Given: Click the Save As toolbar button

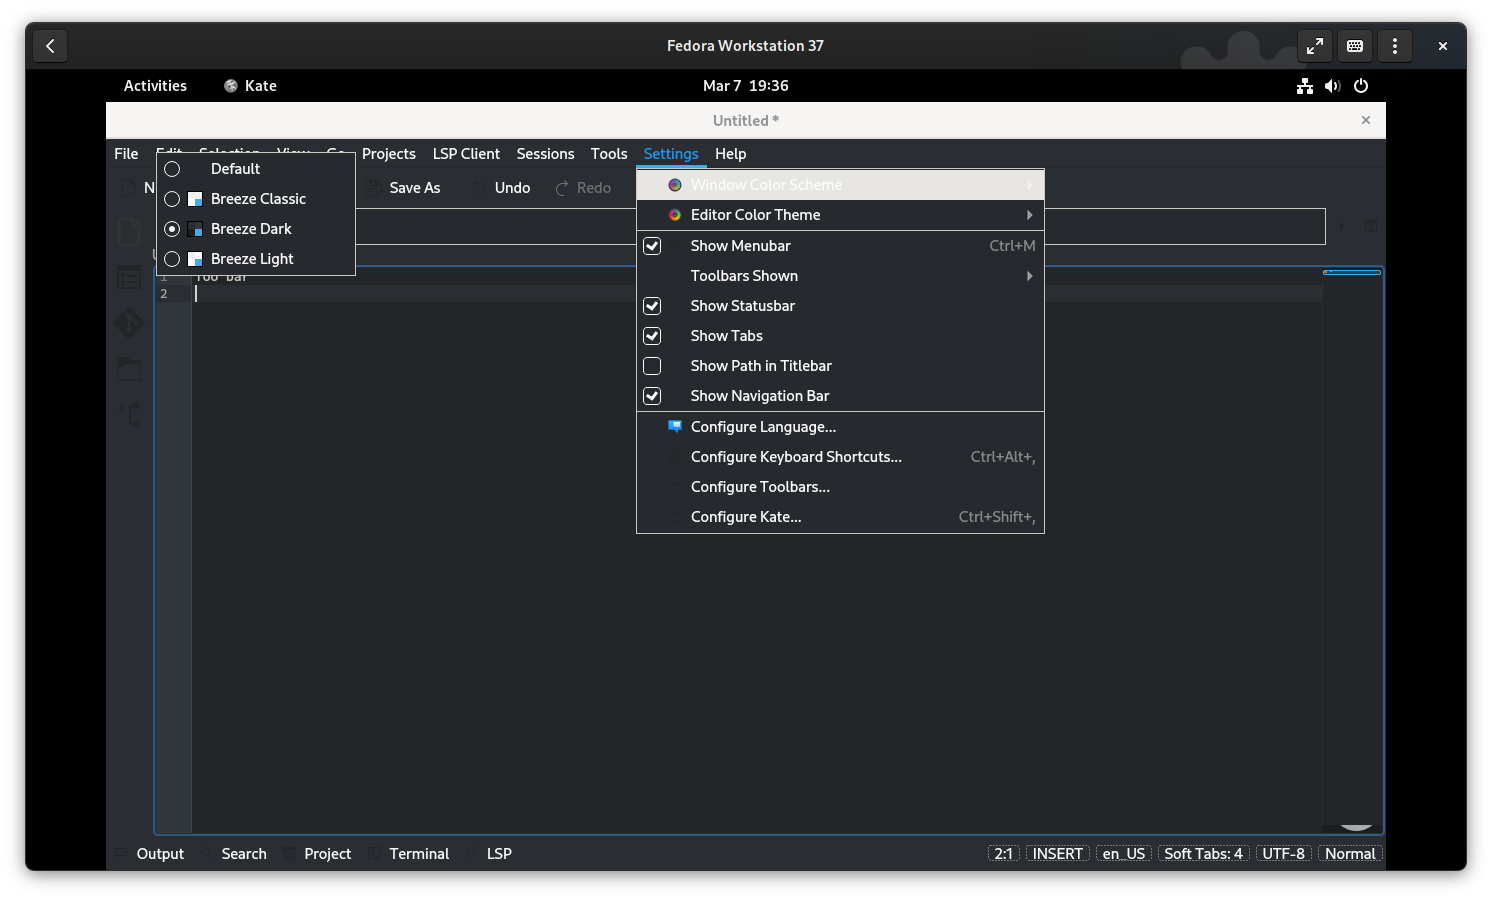Looking at the screenshot, I should (403, 188).
